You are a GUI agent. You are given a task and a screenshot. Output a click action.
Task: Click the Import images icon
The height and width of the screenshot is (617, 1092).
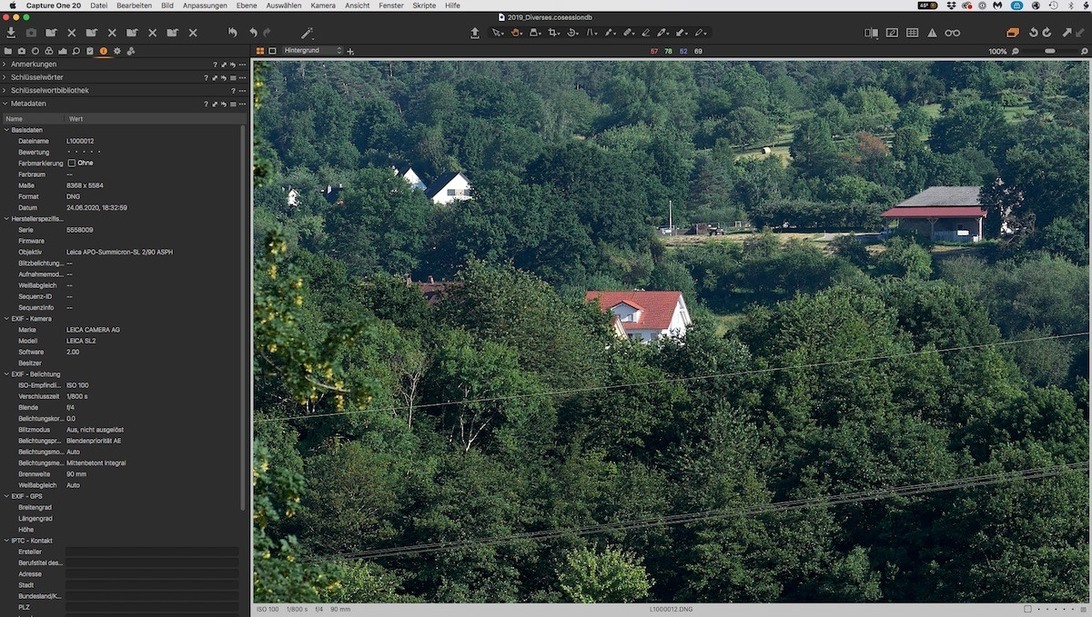click(x=11, y=33)
